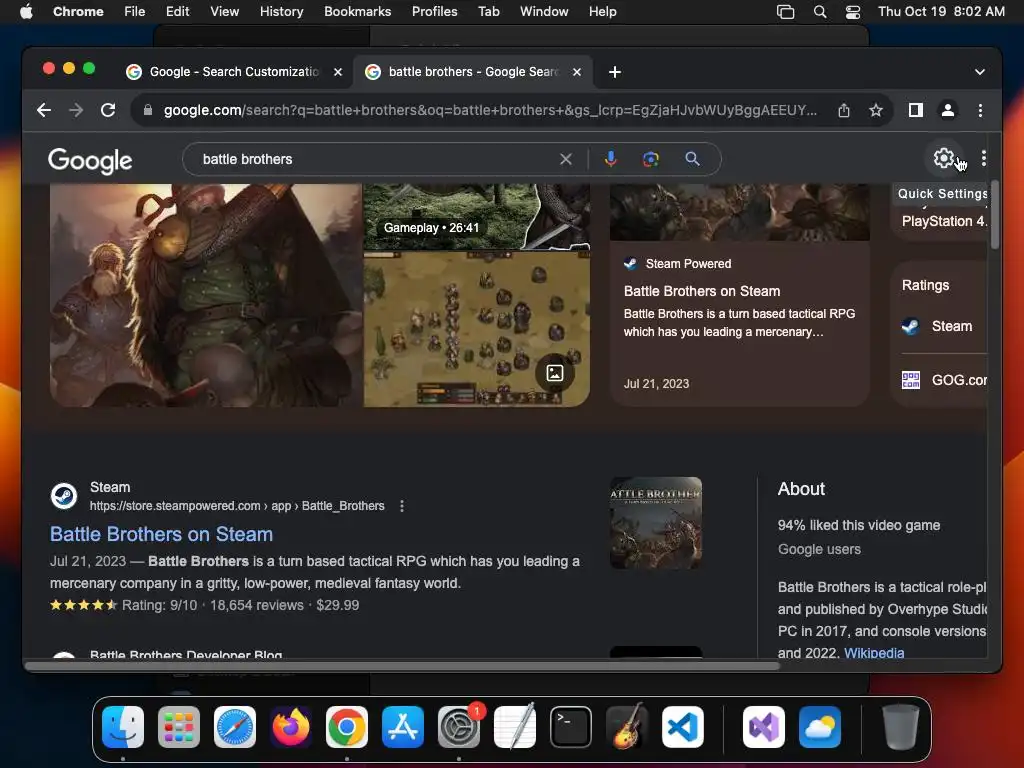Click the Chrome address bar URL
The height and width of the screenshot is (768, 1024).
[x=490, y=110]
